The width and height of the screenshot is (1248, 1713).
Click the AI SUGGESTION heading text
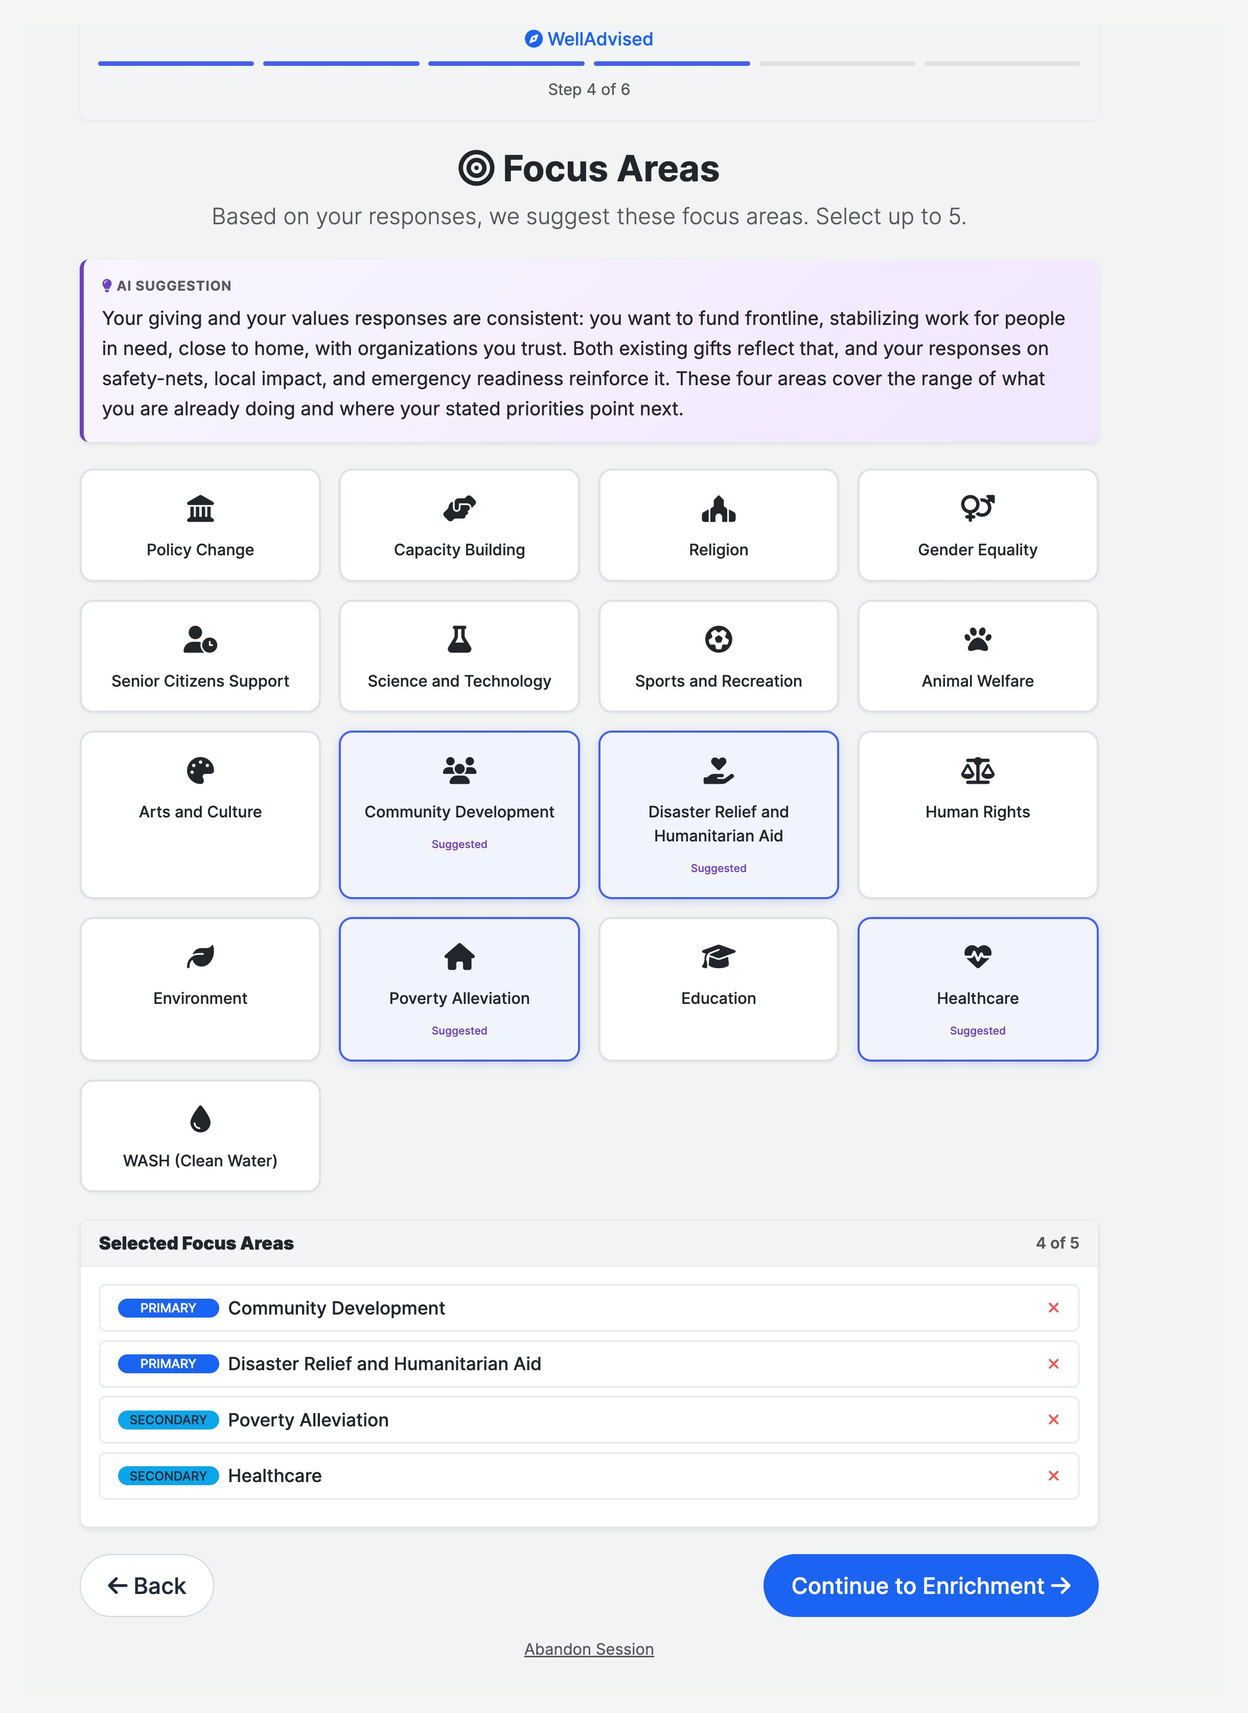click(x=174, y=286)
